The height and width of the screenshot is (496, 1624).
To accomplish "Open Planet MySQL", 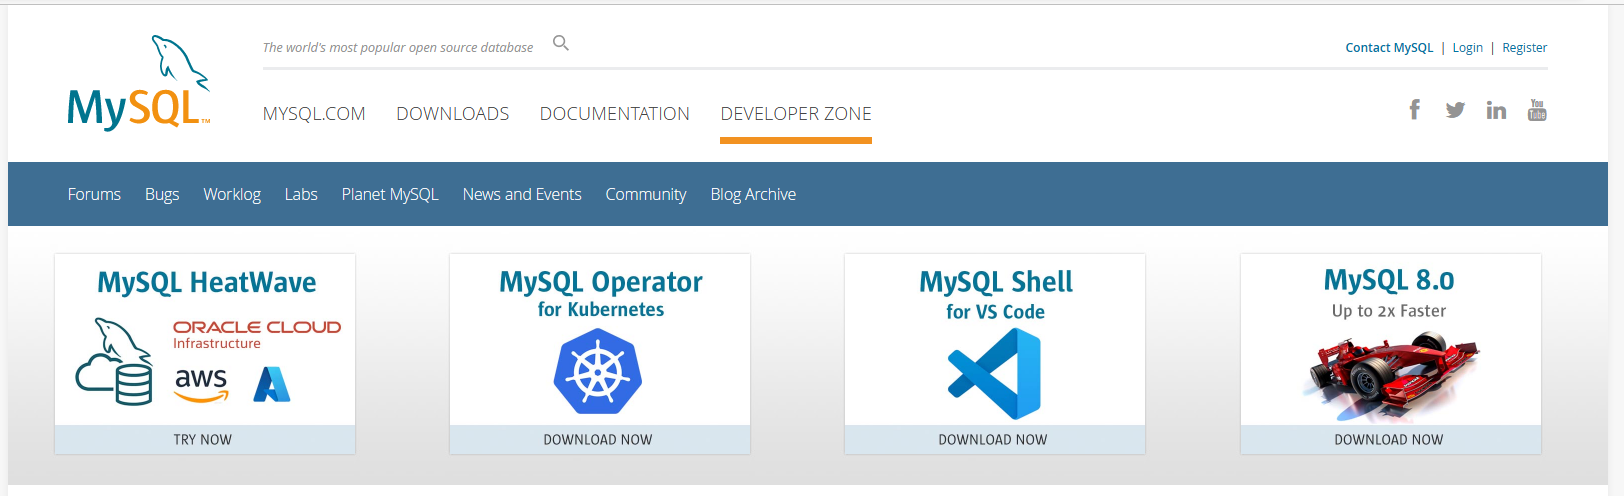I will (390, 194).
